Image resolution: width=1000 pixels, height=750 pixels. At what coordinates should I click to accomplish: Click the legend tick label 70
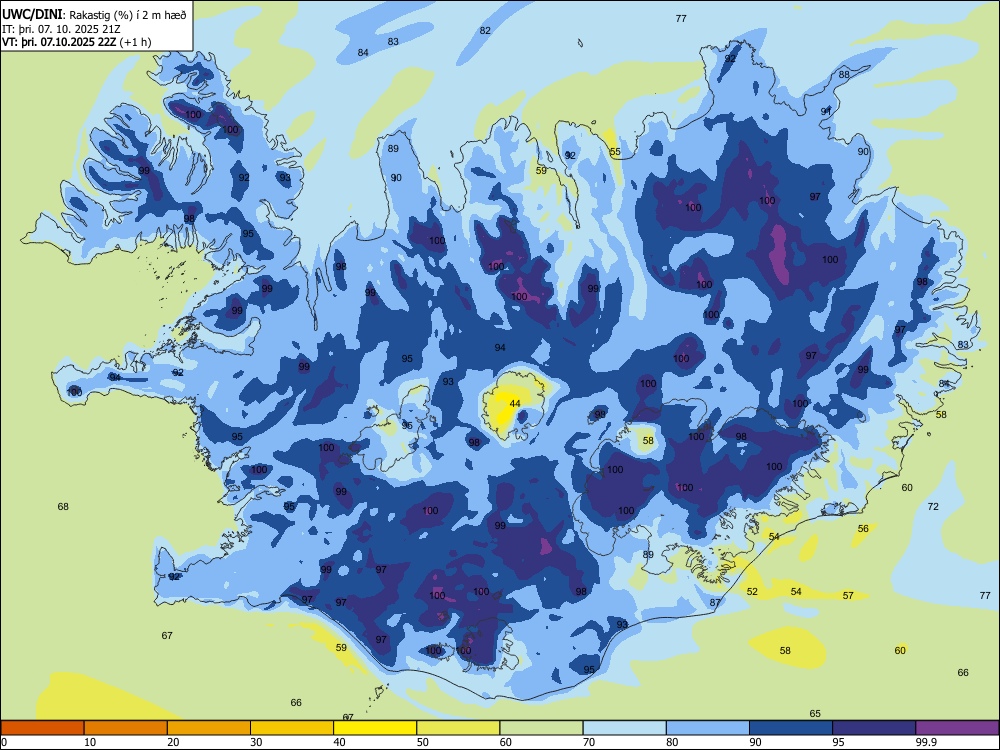pos(589,742)
